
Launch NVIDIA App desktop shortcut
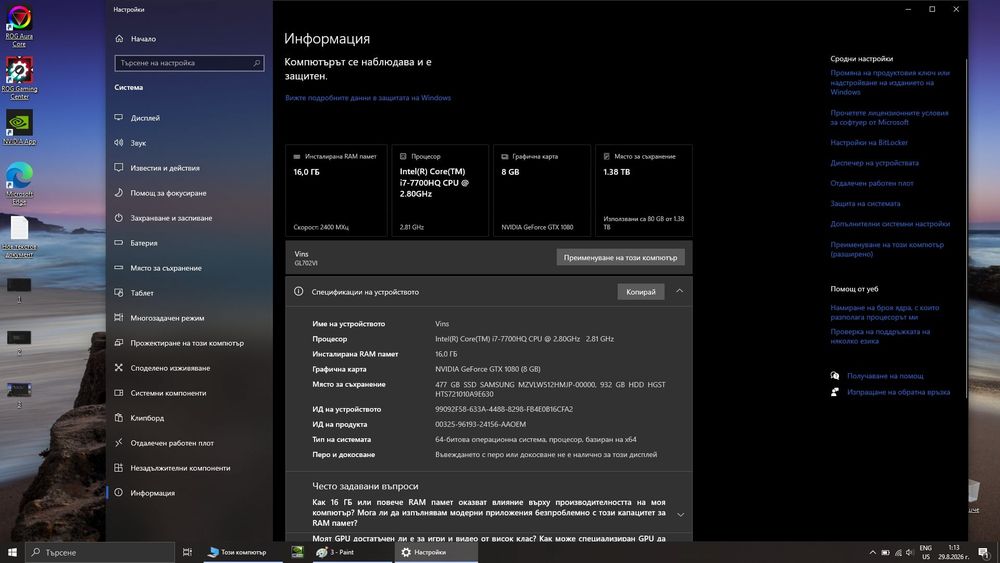pos(19,127)
